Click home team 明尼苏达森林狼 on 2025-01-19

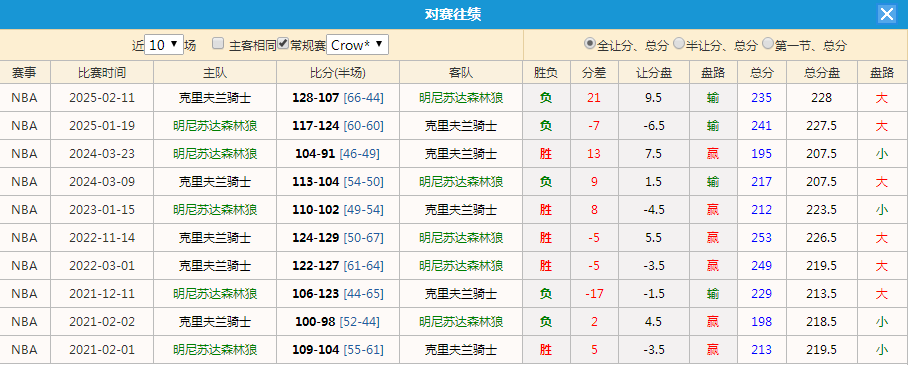215,126
